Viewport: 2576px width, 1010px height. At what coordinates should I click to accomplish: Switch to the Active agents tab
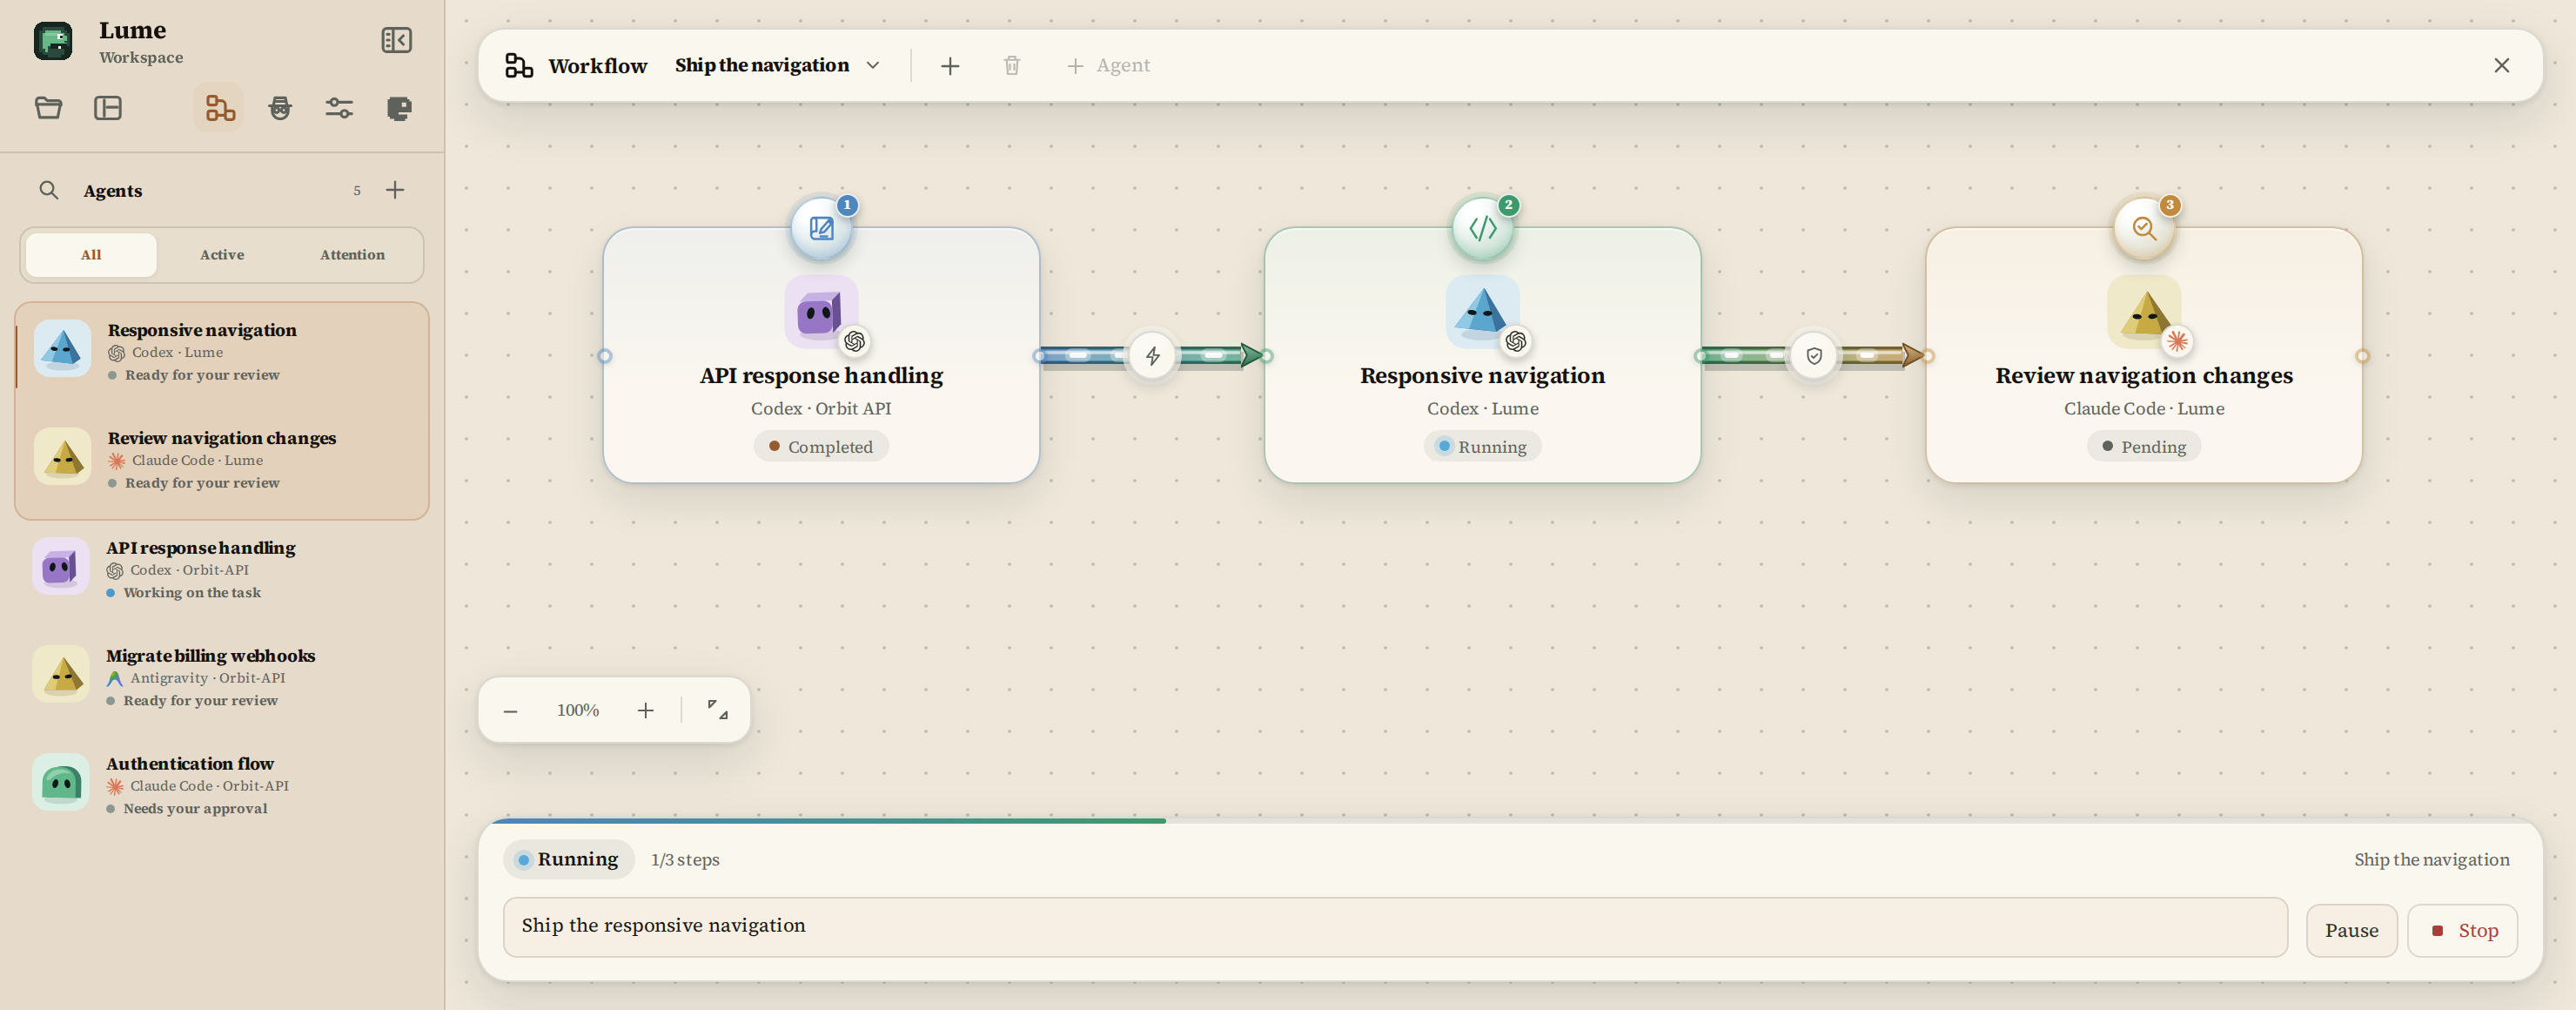222,255
